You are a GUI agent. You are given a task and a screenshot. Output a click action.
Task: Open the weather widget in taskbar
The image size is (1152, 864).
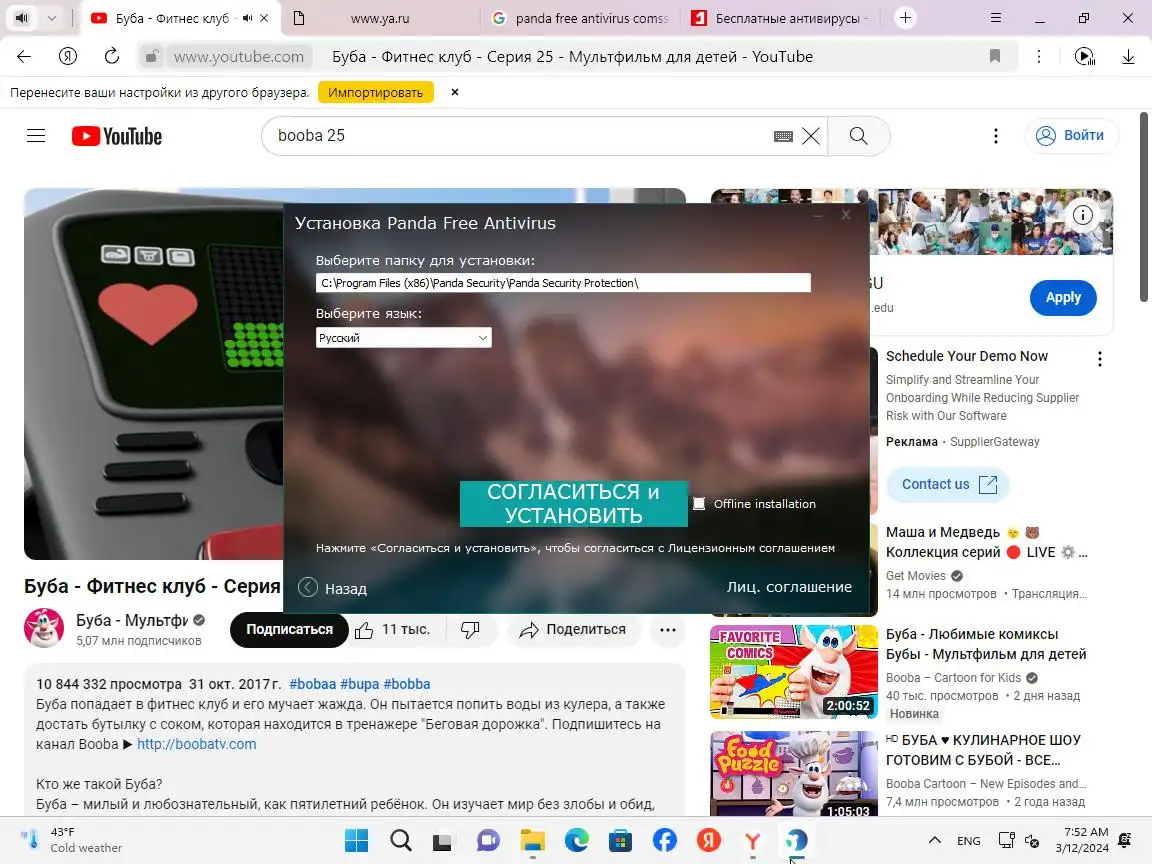[x=71, y=840]
